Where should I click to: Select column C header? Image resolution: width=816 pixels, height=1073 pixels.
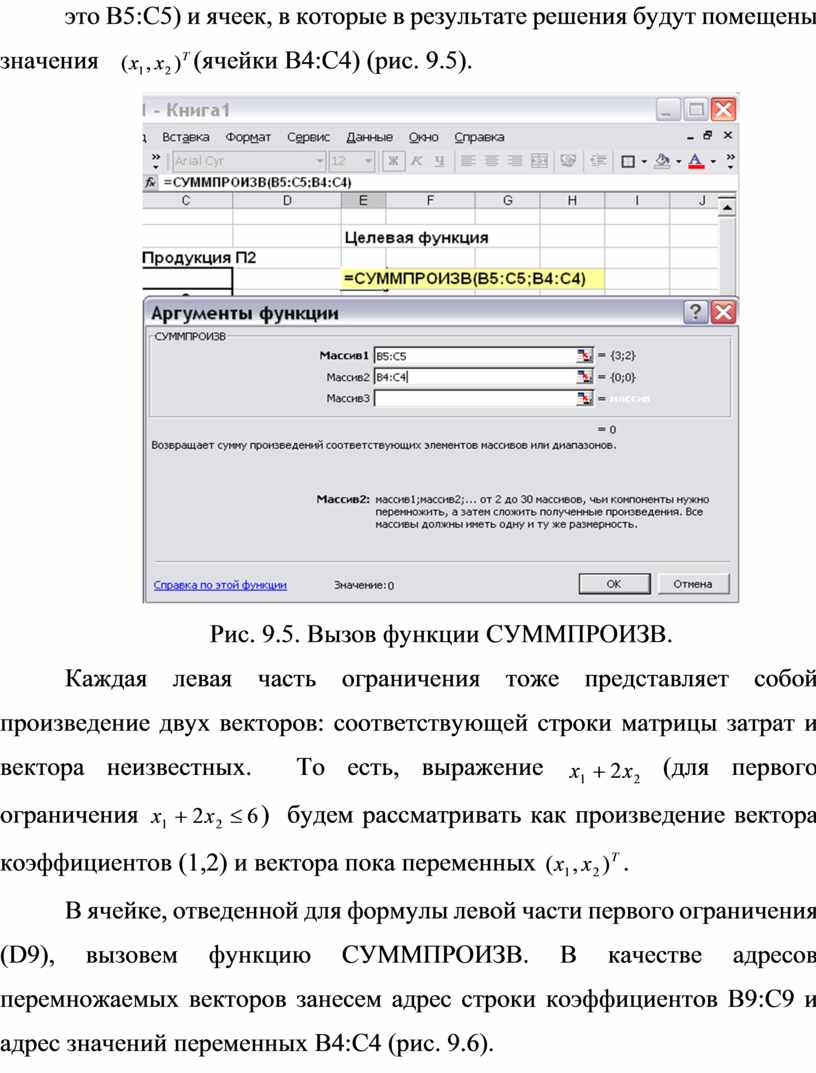pyautogui.click(x=186, y=201)
